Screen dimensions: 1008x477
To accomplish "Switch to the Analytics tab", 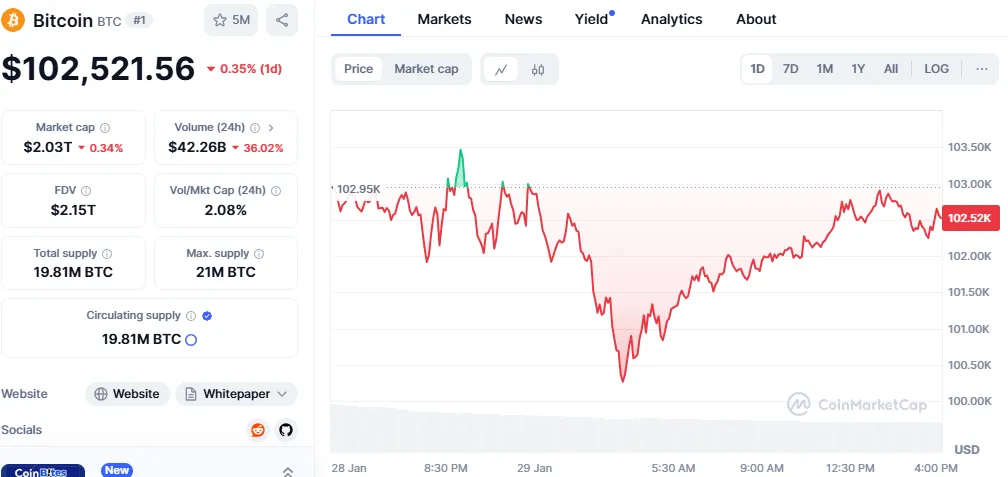I will (671, 19).
